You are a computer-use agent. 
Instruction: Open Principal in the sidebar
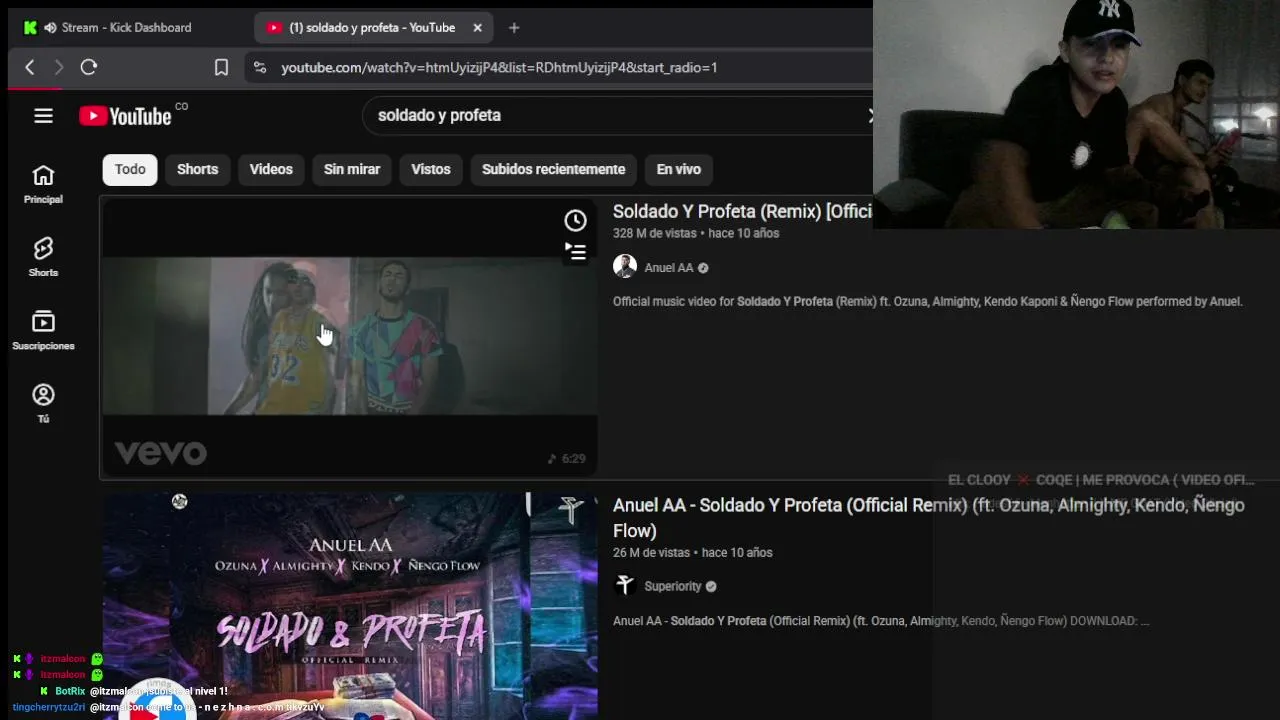click(43, 185)
